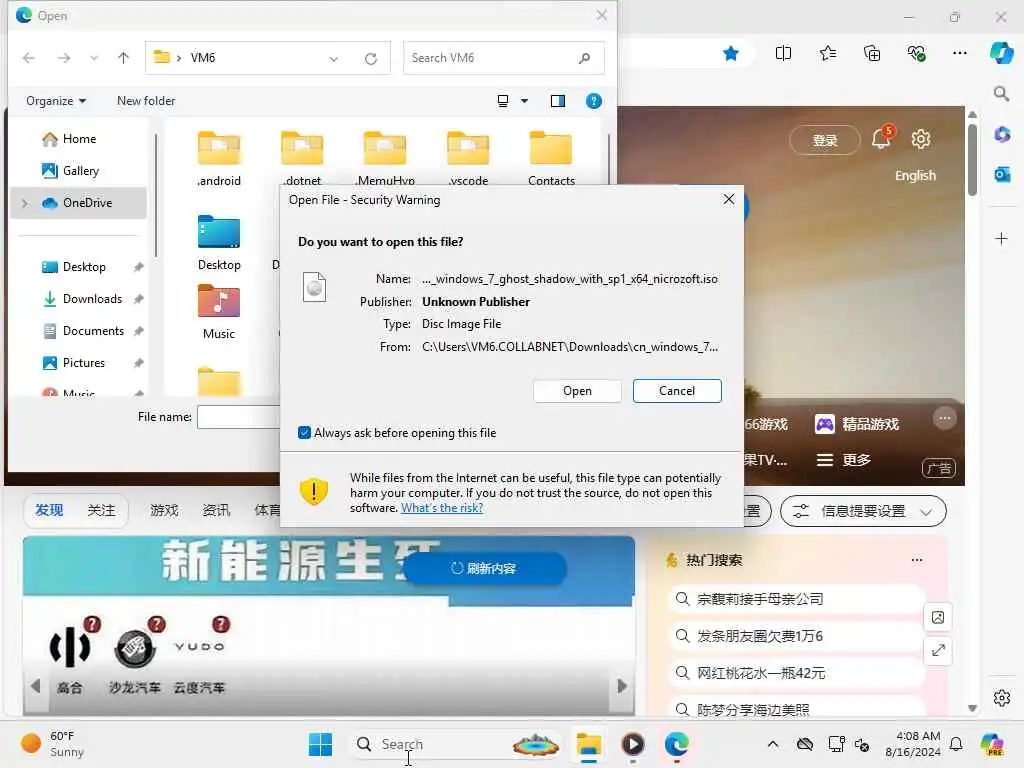Click the File name input field
Viewport: 1024px width, 768px height.
(x=239, y=417)
